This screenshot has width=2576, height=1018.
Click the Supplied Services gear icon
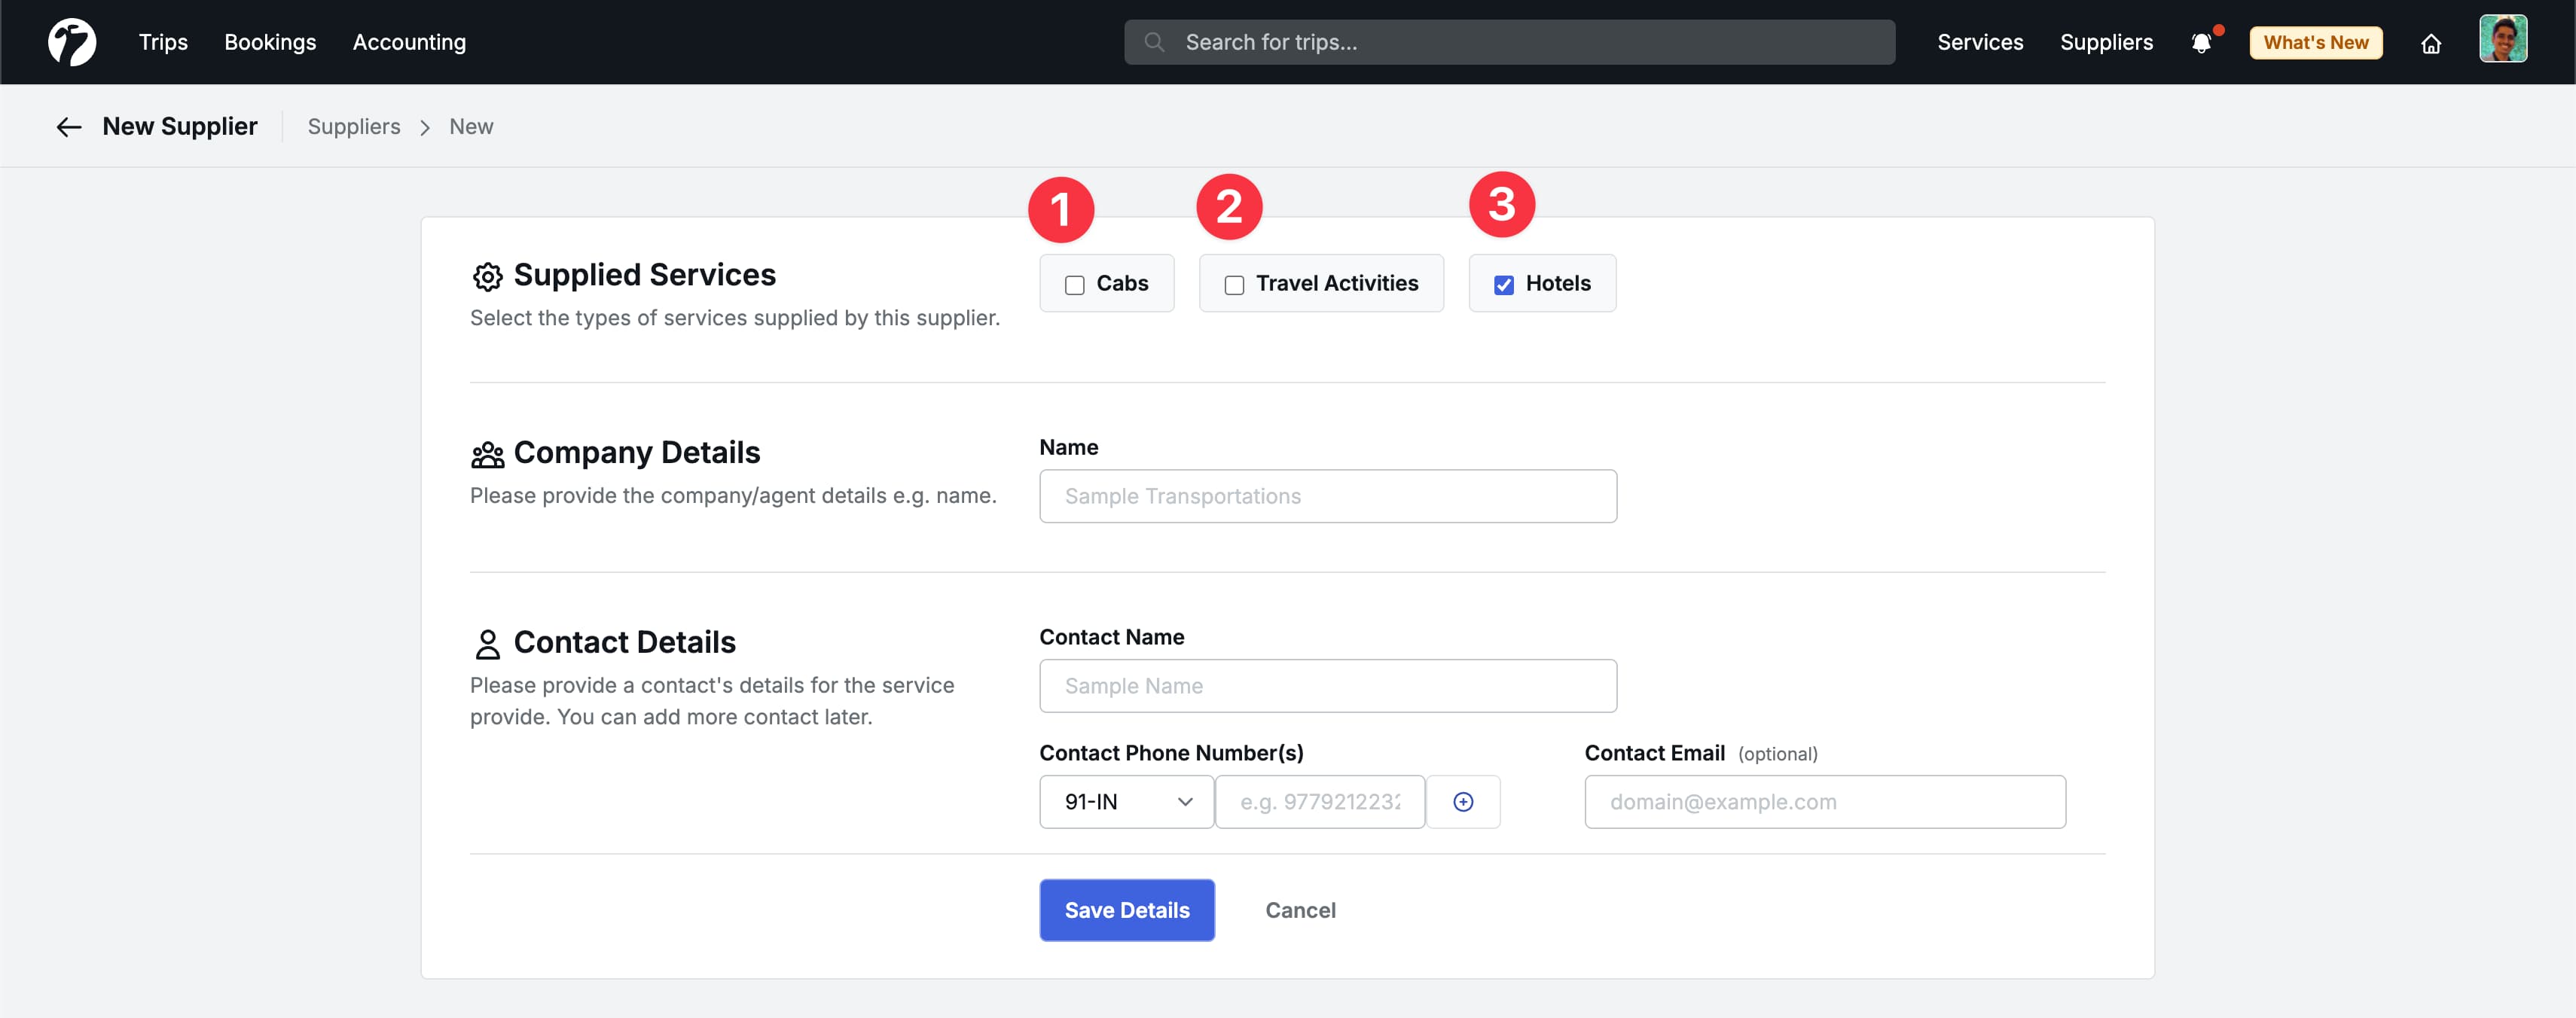(x=487, y=277)
